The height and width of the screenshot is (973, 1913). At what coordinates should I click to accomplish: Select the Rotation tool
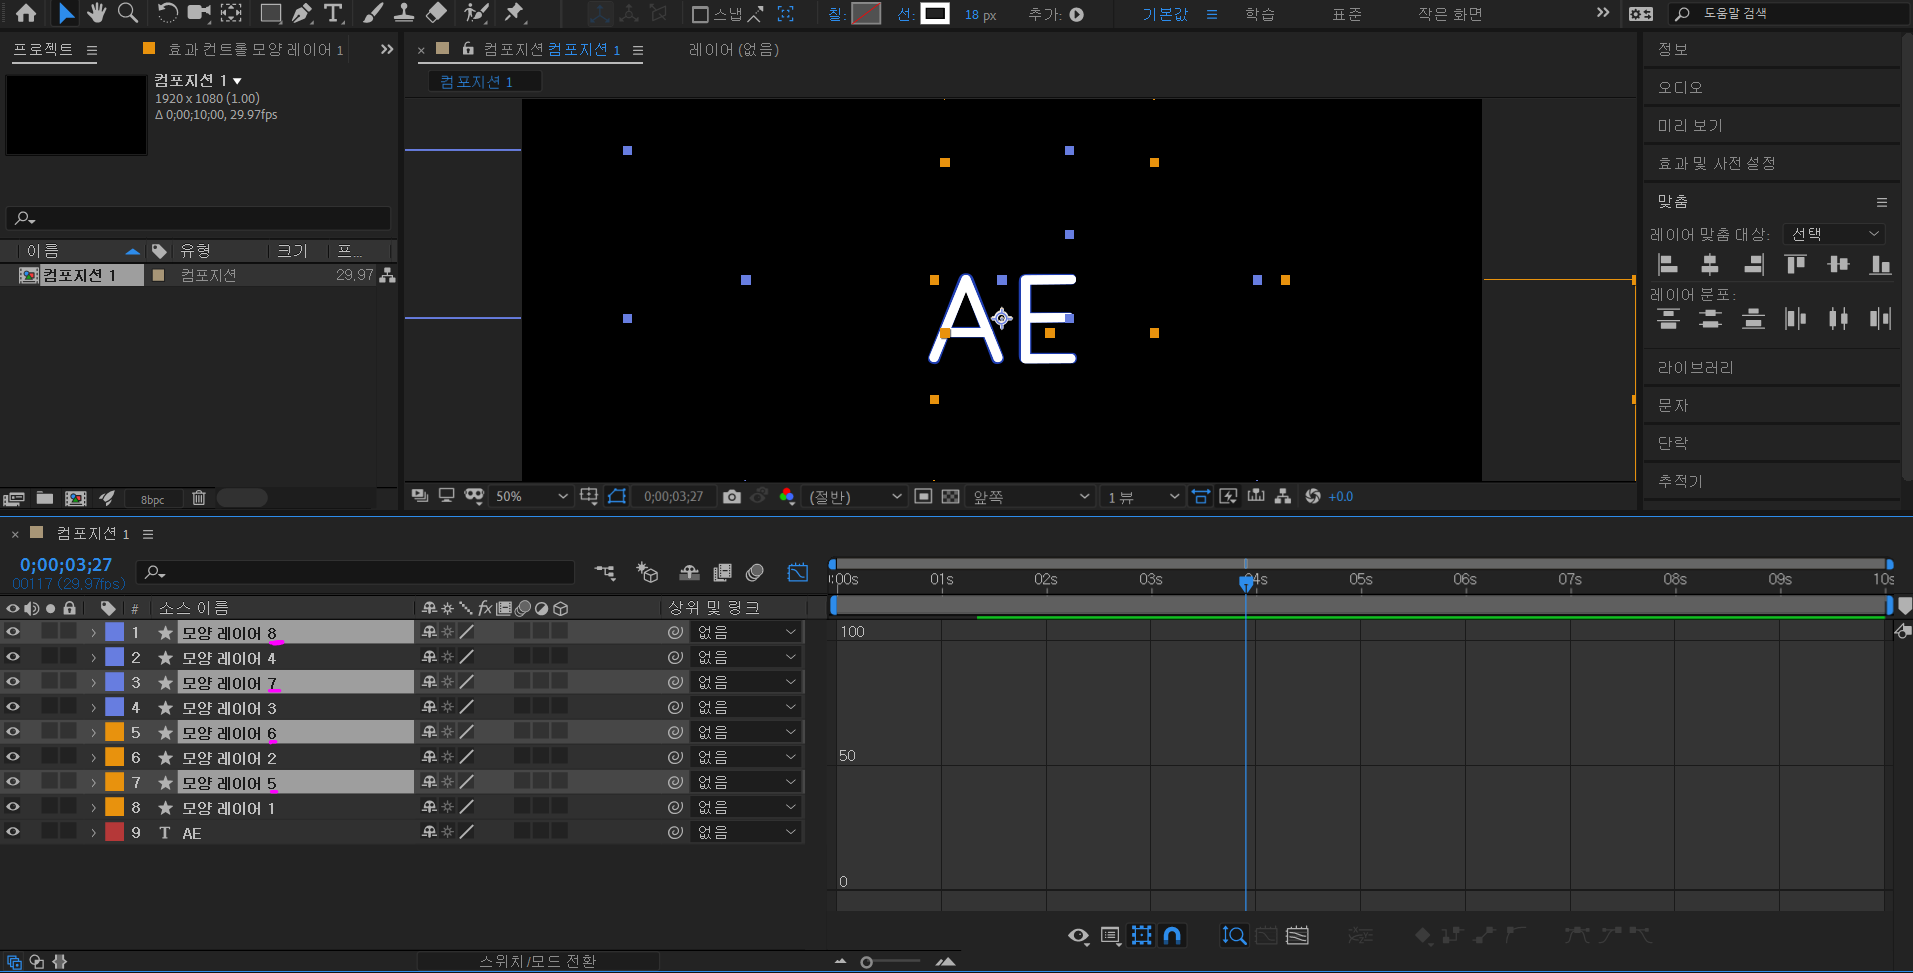pos(167,13)
